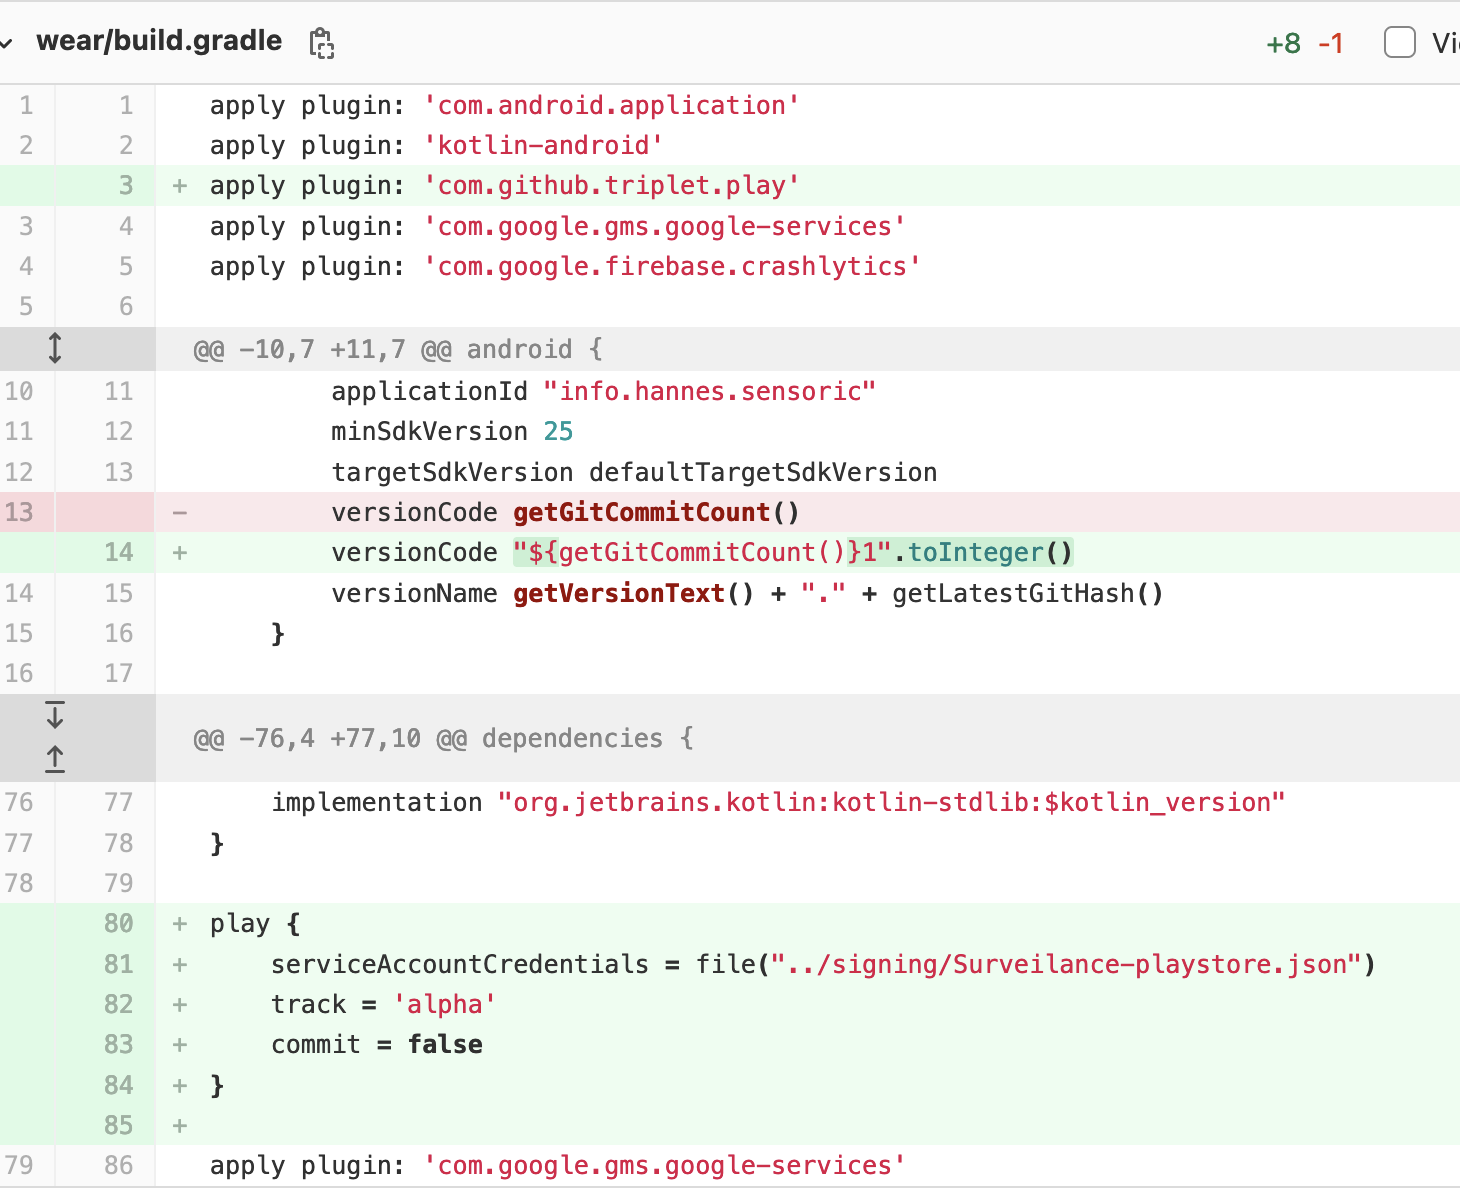Image resolution: width=1460 pixels, height=1190 pixels.
Task: Click 'info.hannes.sensoric' application id
Action: pyautogui.click(x=710, y=391)
